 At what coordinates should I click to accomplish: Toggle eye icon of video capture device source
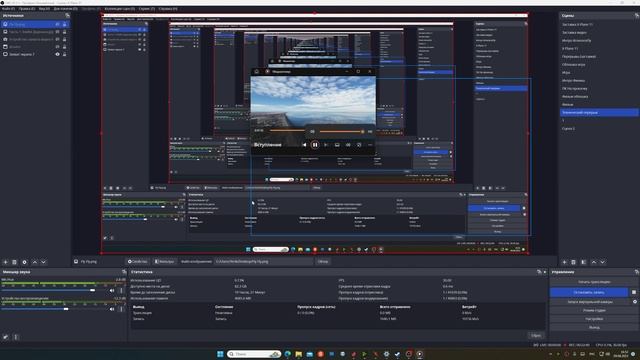coord(58,39)
